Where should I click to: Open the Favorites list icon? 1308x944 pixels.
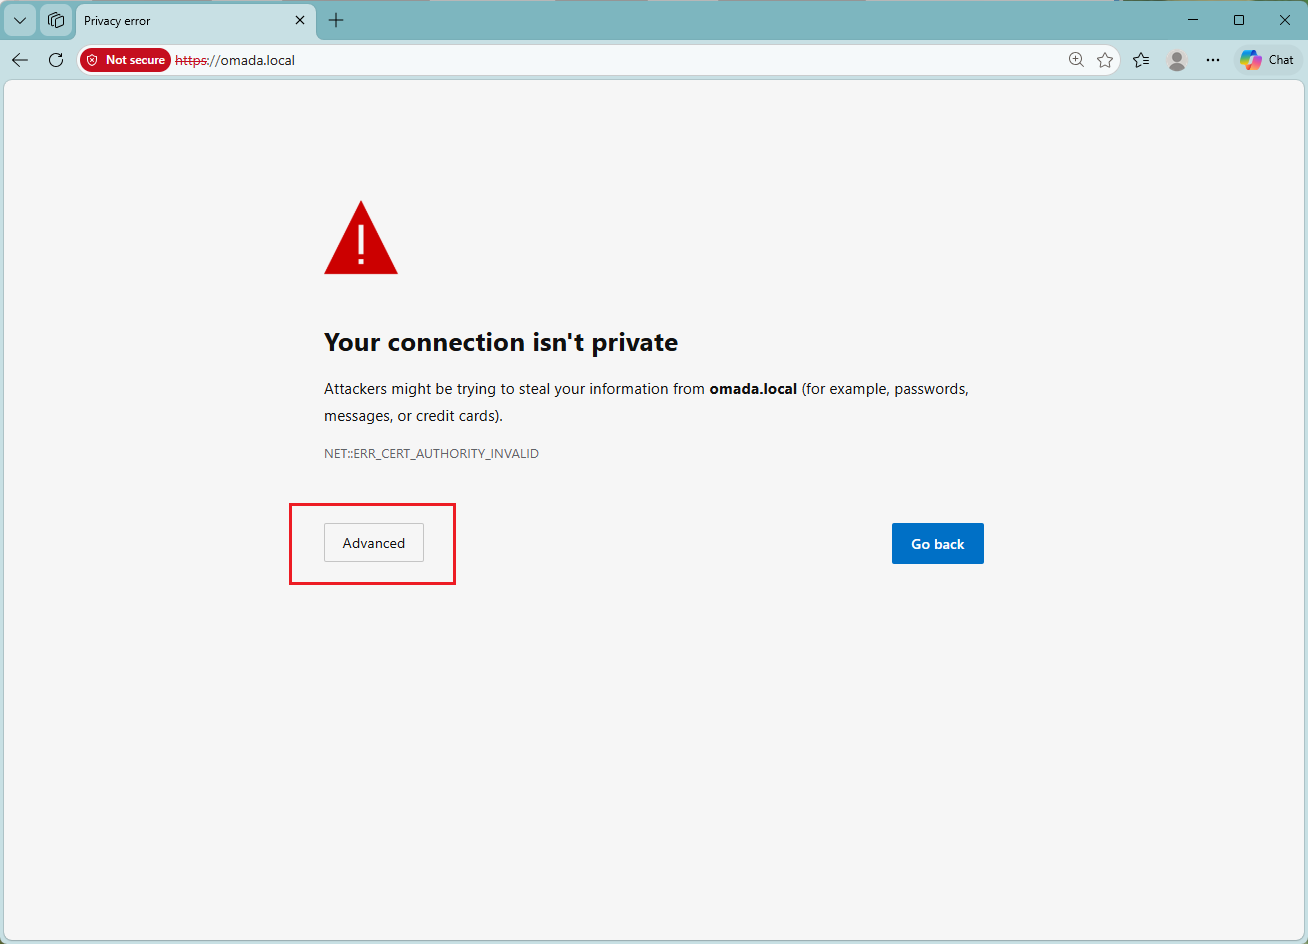(1141, 60)
